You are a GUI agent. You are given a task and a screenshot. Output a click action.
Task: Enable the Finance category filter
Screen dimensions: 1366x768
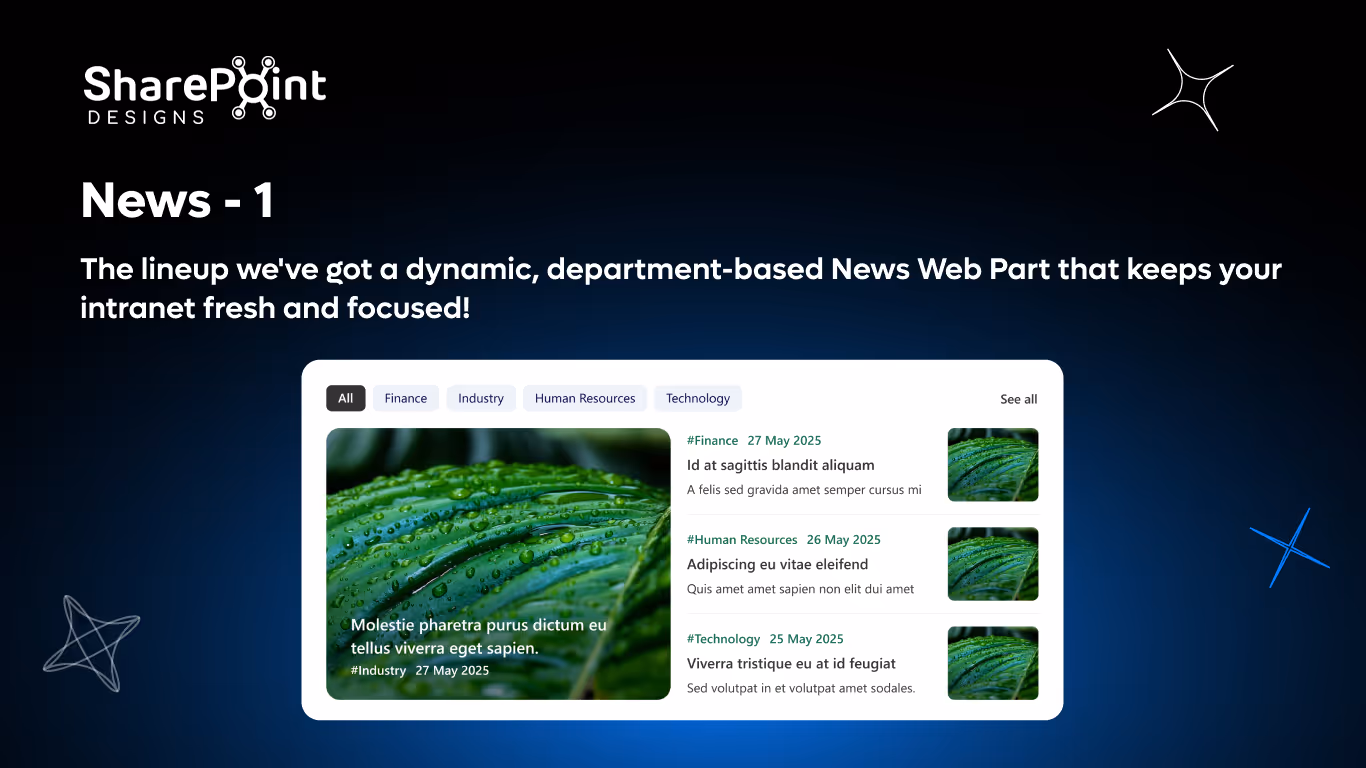(x=405, y=398)
